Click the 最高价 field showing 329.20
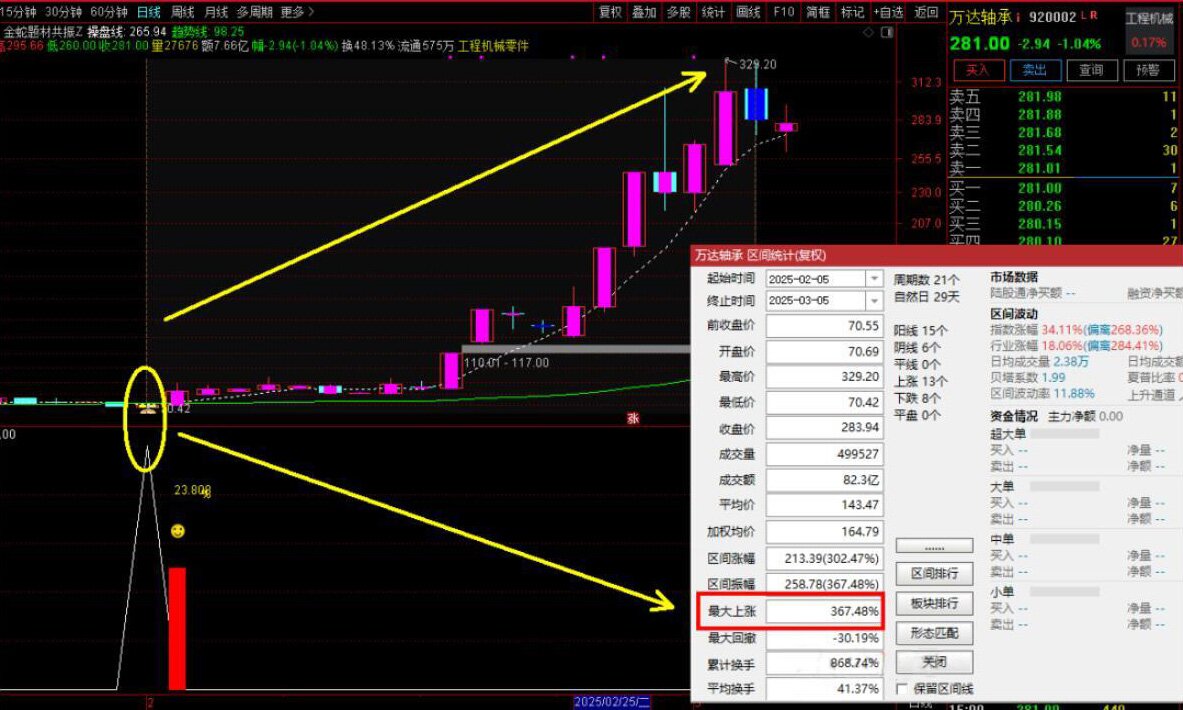 824,377
